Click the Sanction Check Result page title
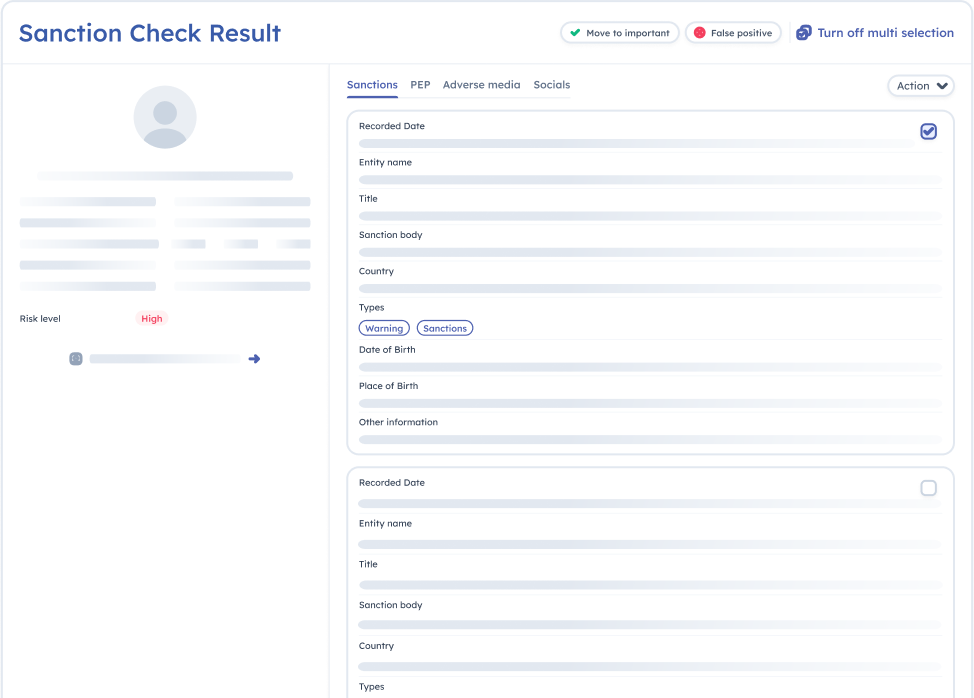Image resolution: width=974 pixels, height=698 pixels. (150, 33)
